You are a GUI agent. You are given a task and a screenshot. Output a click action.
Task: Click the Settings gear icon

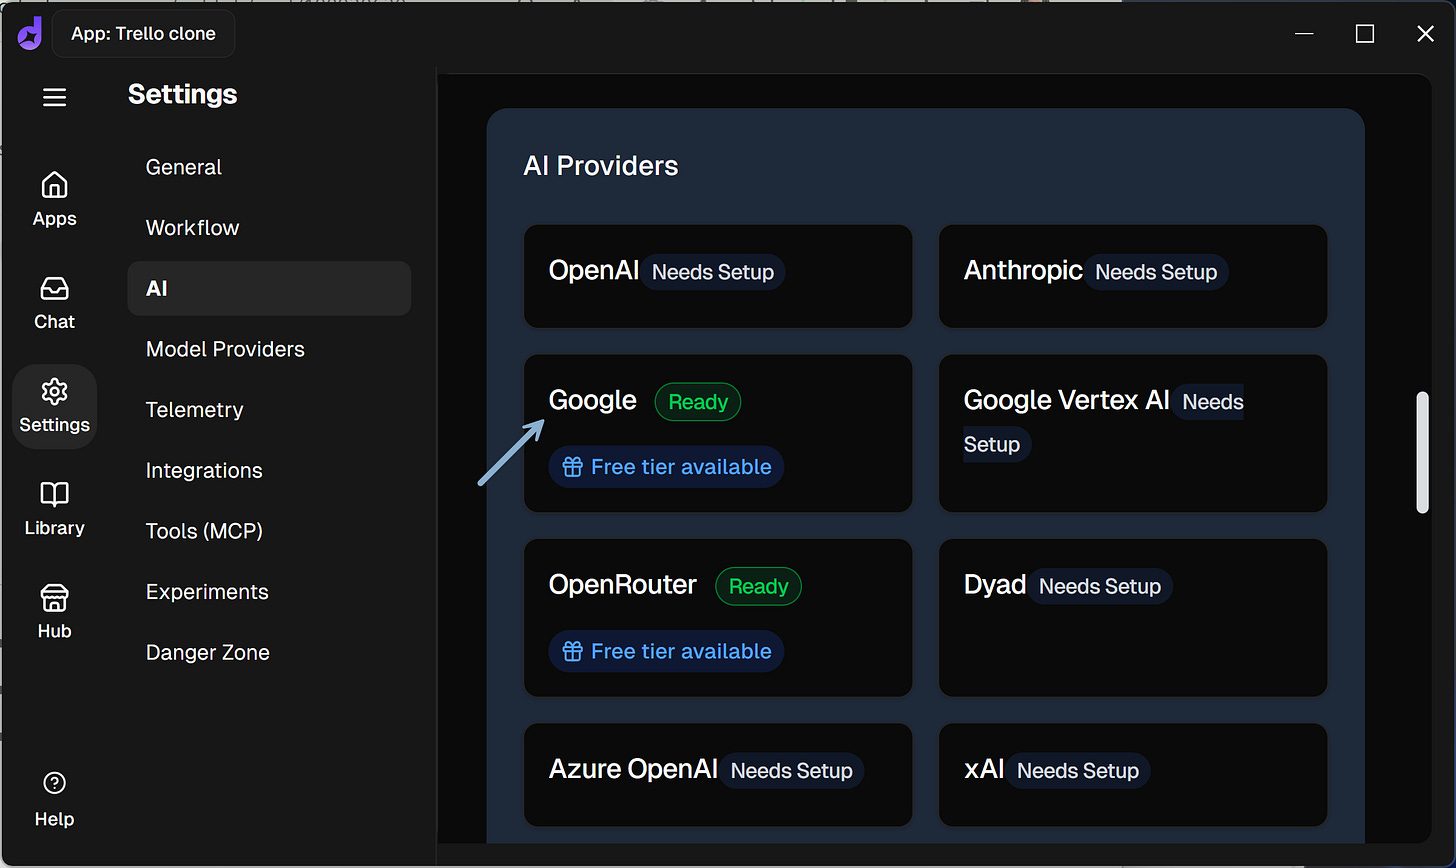pos(54,392)
